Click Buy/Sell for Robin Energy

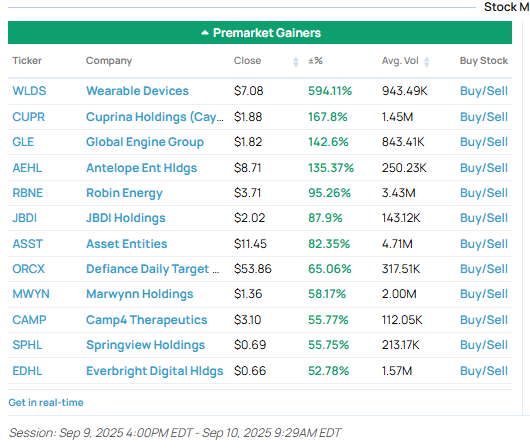point(484,193)
